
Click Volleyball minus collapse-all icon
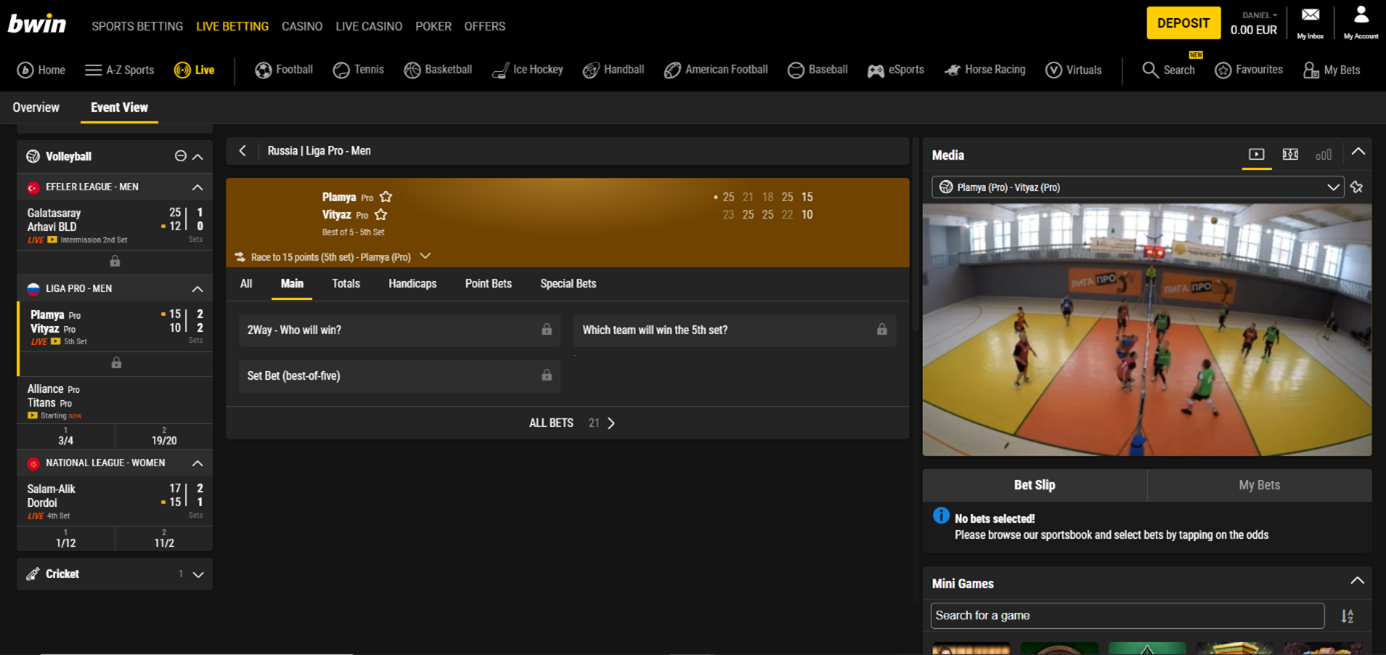[x=181, y=156]
